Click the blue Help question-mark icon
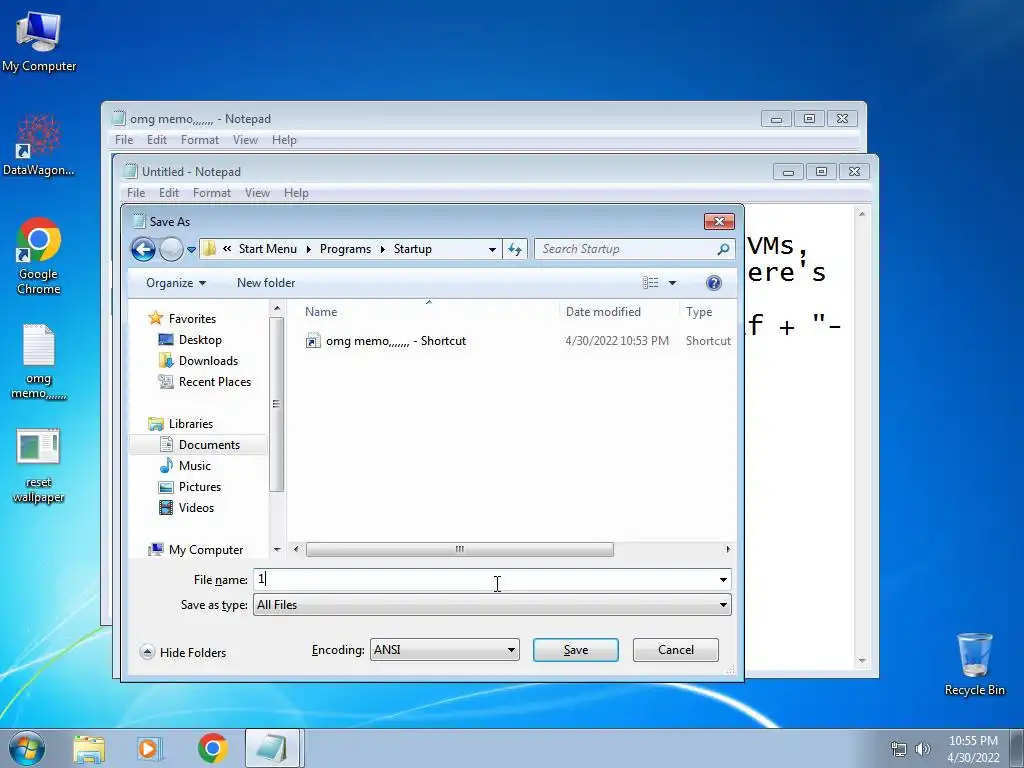 [714, 283]
